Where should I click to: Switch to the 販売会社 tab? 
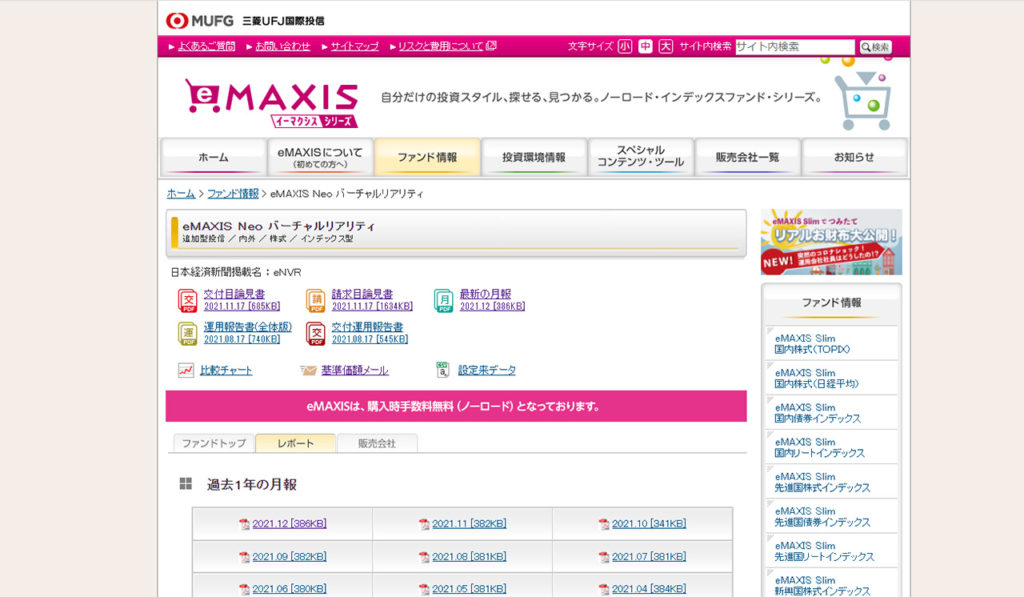(379, 443)
